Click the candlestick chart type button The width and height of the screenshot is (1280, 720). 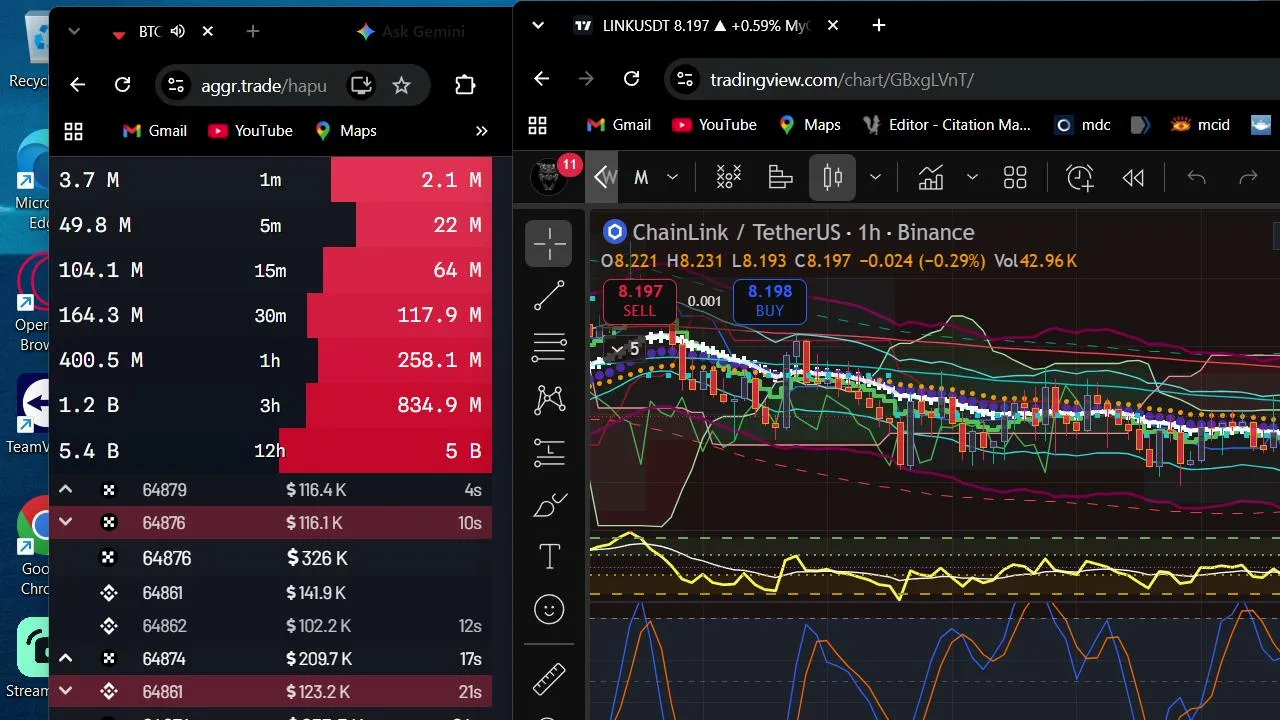coord(832,177)
